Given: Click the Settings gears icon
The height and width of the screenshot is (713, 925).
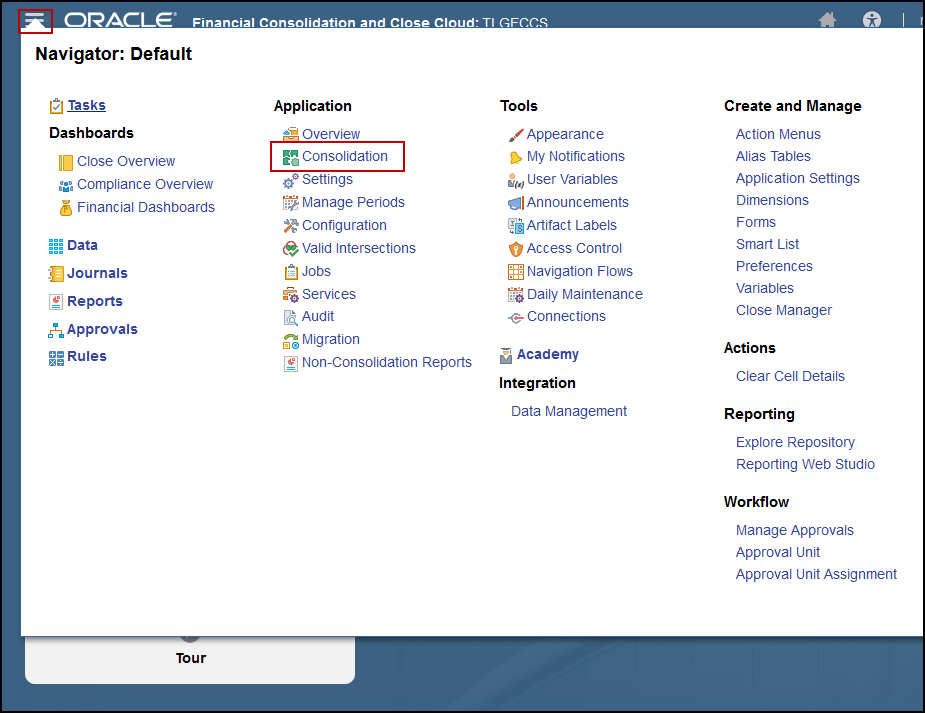Looking at the screenshot, I should (291, 180).
